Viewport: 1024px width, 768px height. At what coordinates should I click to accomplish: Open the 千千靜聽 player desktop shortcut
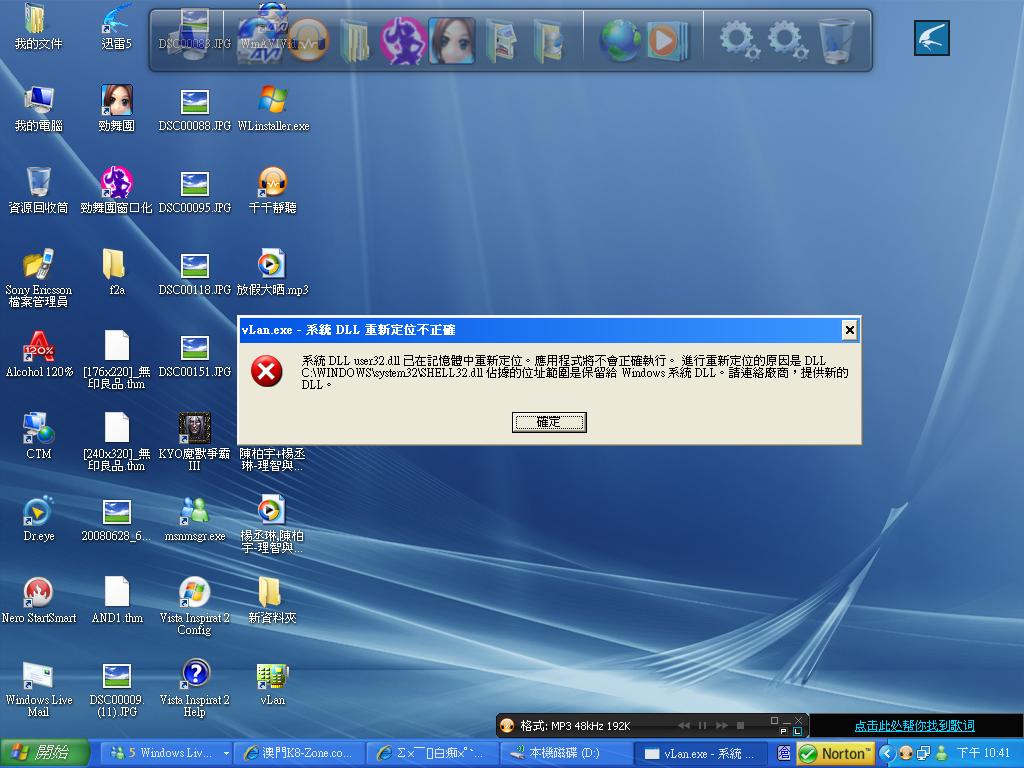coord(273,191)
